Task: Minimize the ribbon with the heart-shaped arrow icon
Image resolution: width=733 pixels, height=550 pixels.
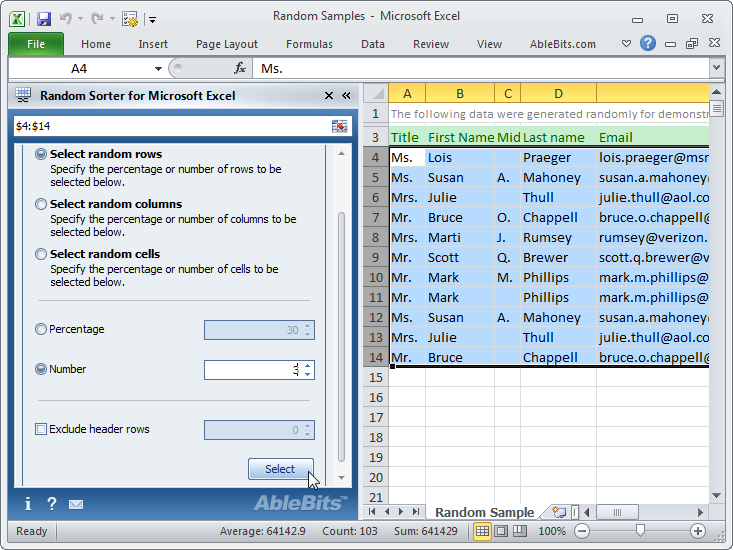Action: [x=626, y=43]
